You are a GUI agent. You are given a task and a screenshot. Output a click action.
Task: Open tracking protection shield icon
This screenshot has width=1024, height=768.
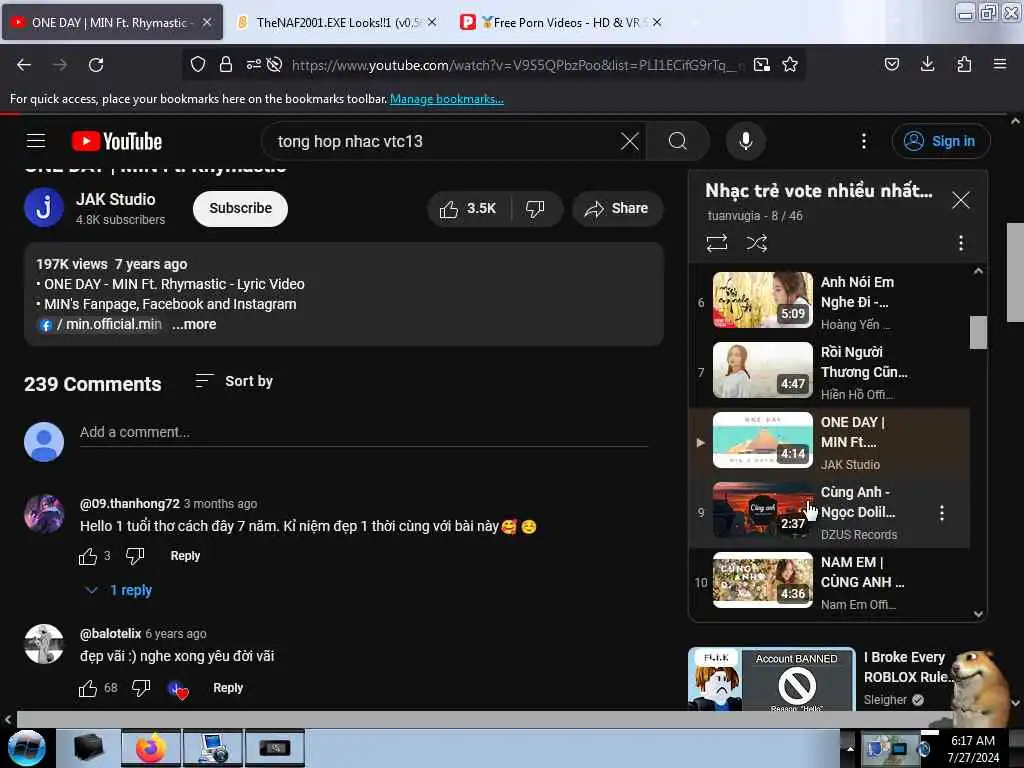pyautogui.click(x=198, y=65)
